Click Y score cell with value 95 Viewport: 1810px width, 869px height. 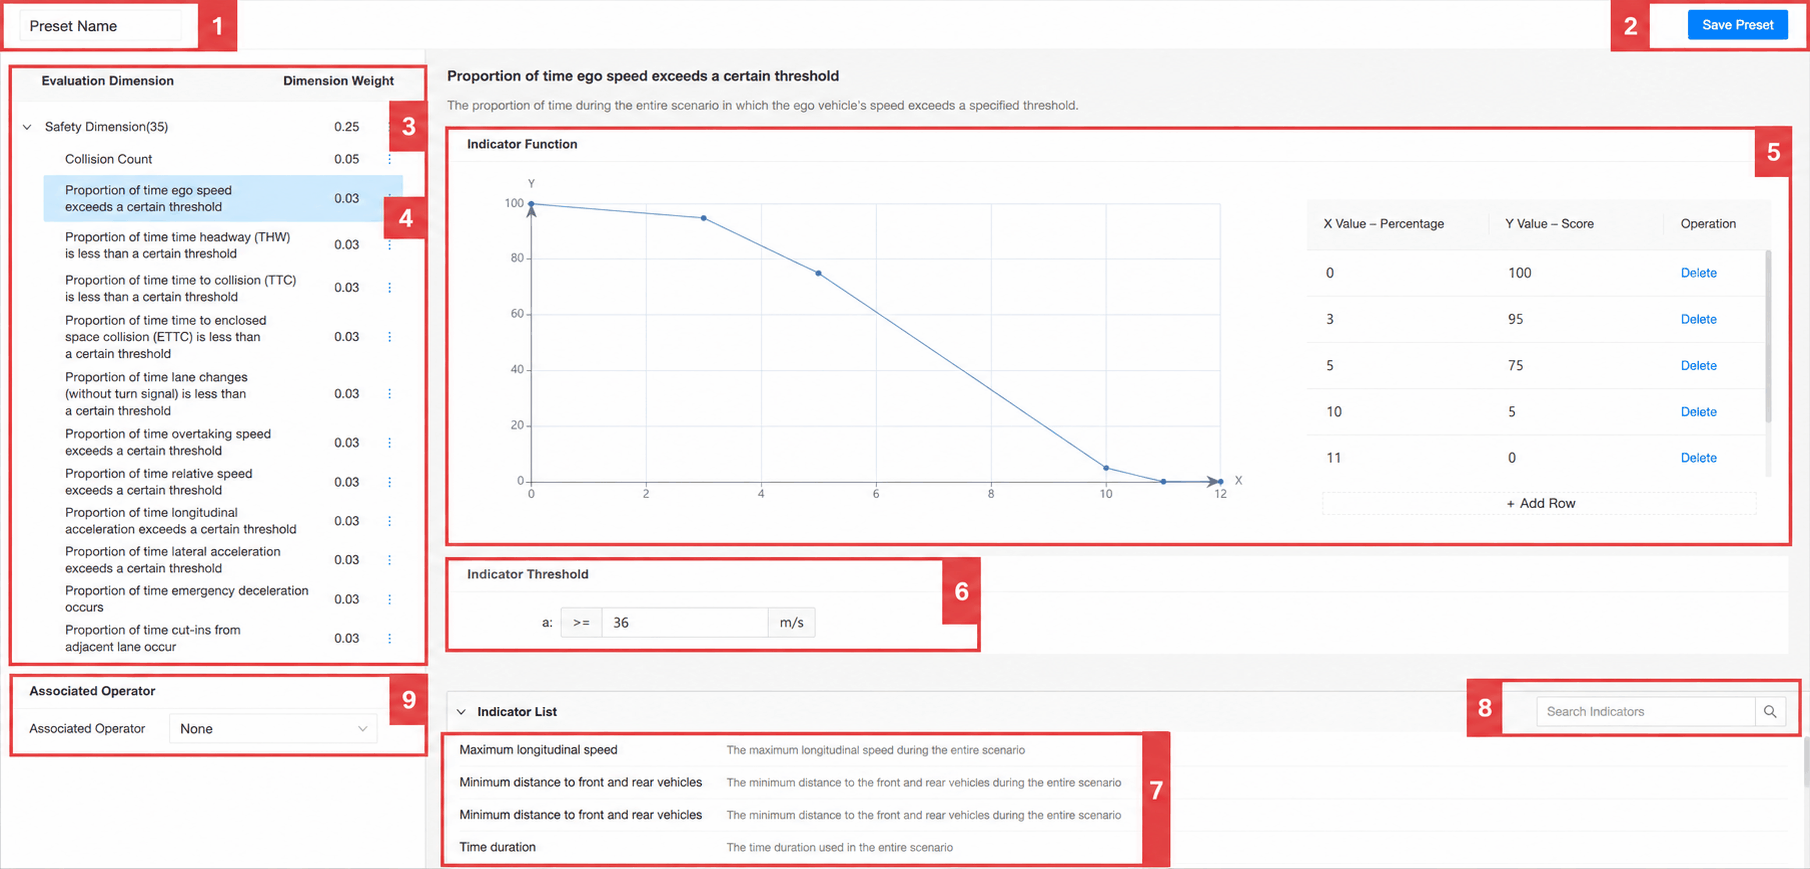[1515, 319]
